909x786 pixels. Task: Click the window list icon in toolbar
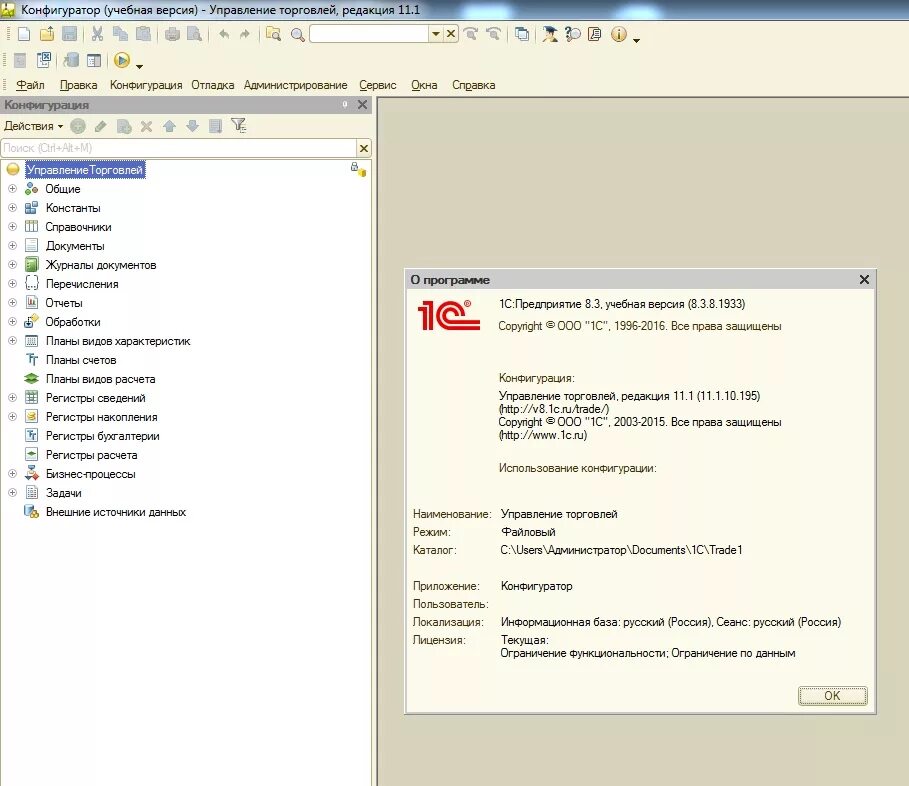(522, 34)
